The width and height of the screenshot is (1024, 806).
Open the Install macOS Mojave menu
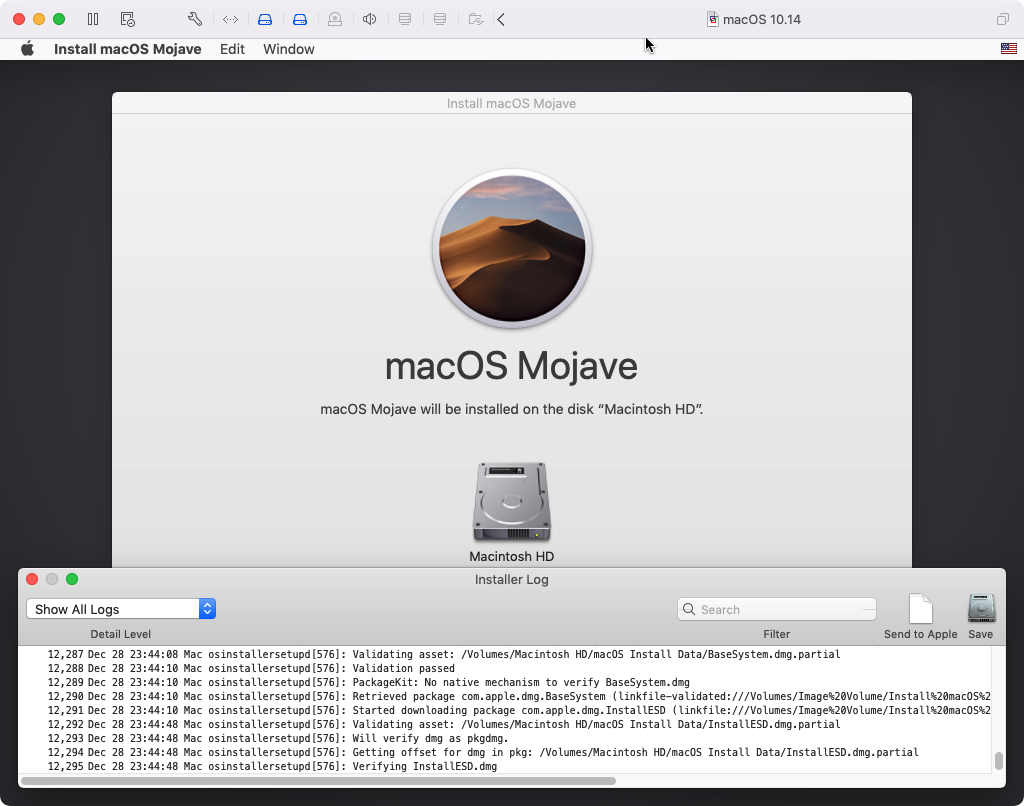point(127,49)
